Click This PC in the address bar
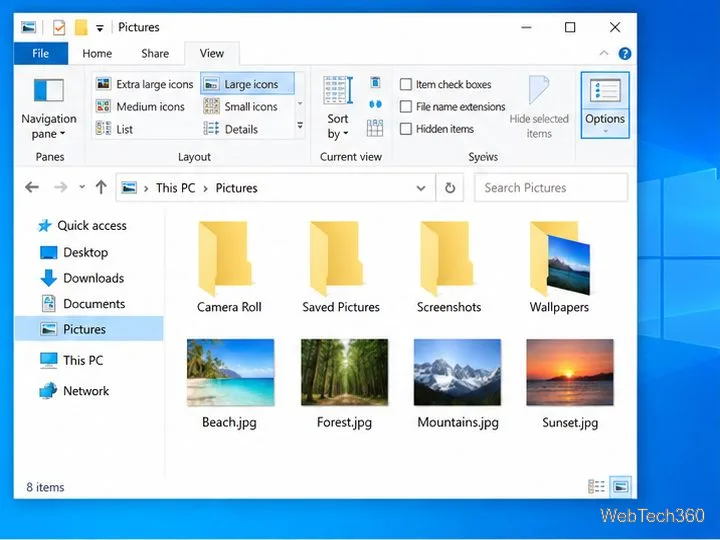720x540 pixels. [175, 188]
